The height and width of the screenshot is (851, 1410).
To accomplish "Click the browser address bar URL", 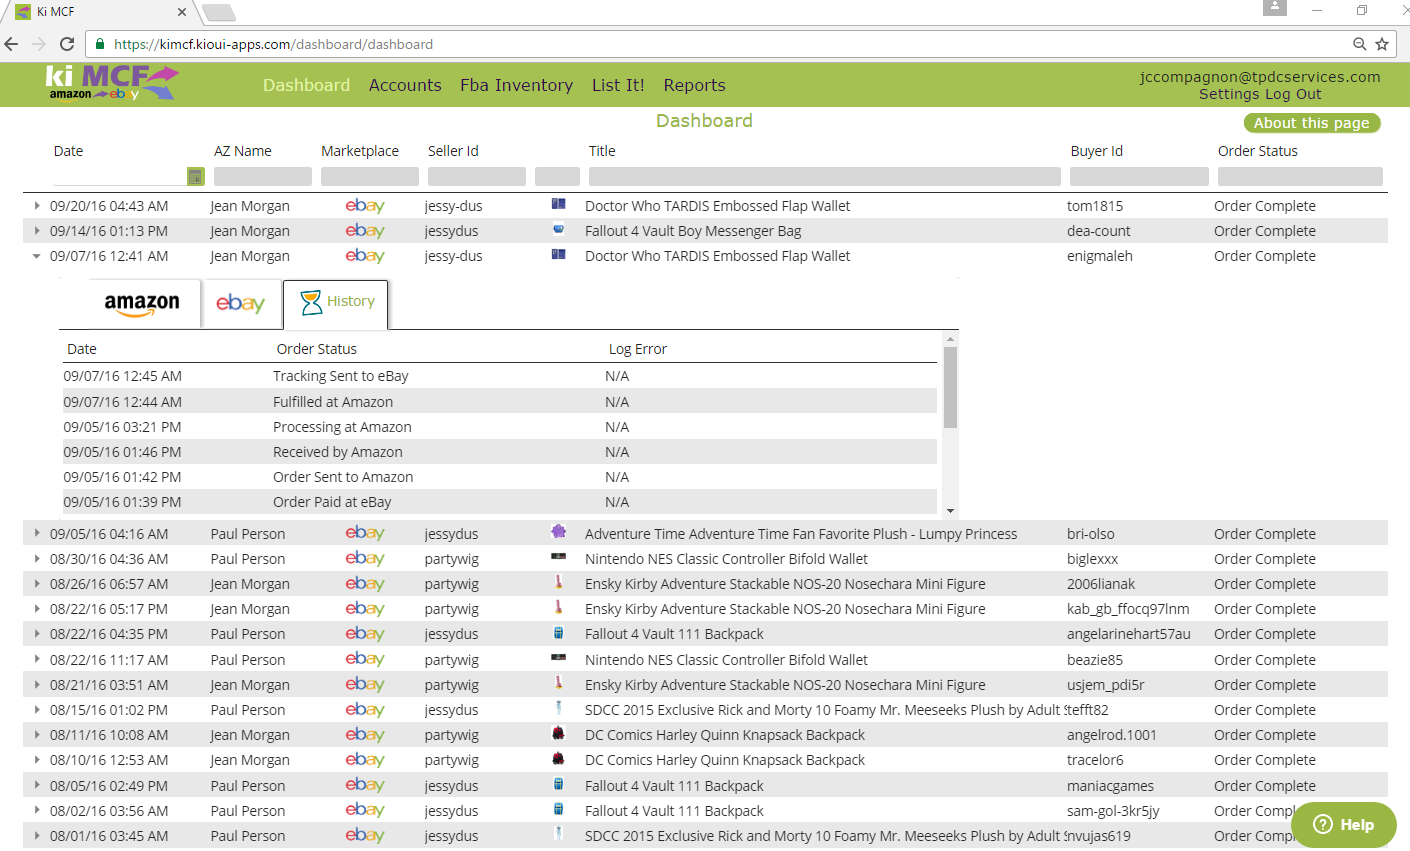I will point(273,44).
